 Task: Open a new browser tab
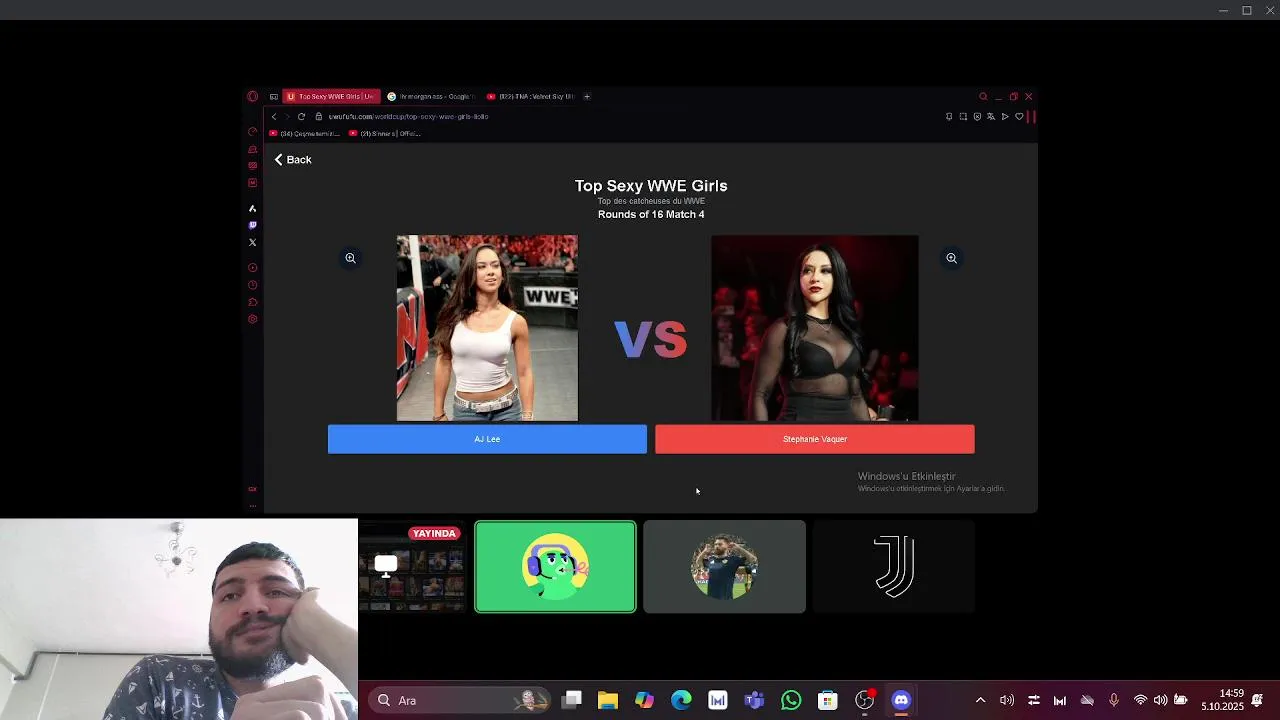[587, 97]
